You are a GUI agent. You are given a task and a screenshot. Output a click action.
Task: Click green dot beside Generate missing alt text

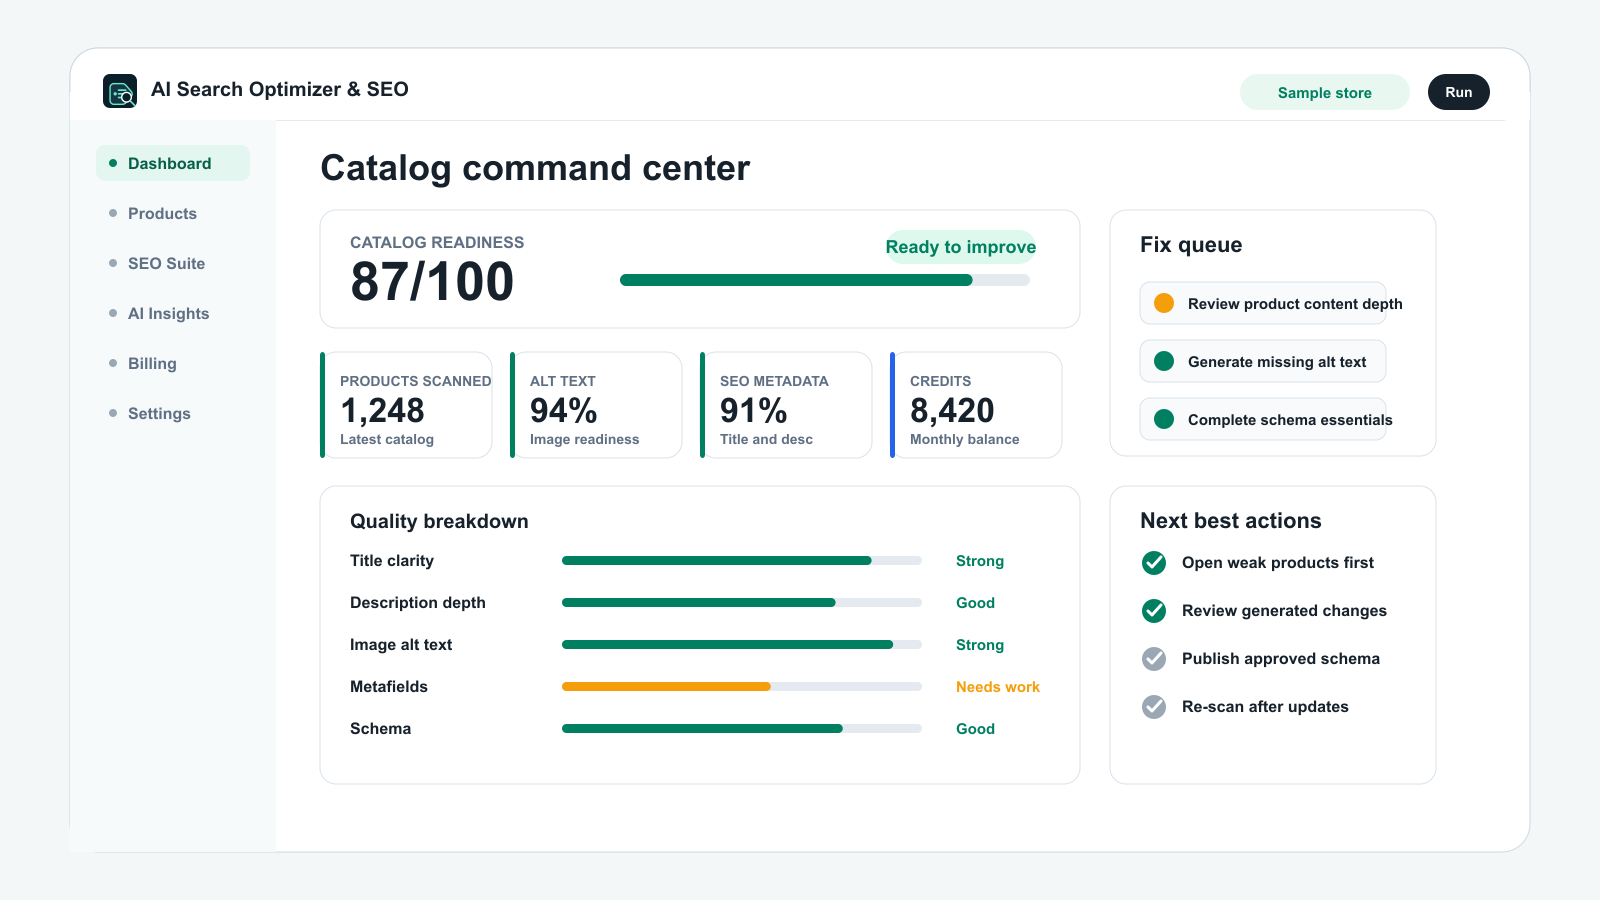coord(1164,361)
